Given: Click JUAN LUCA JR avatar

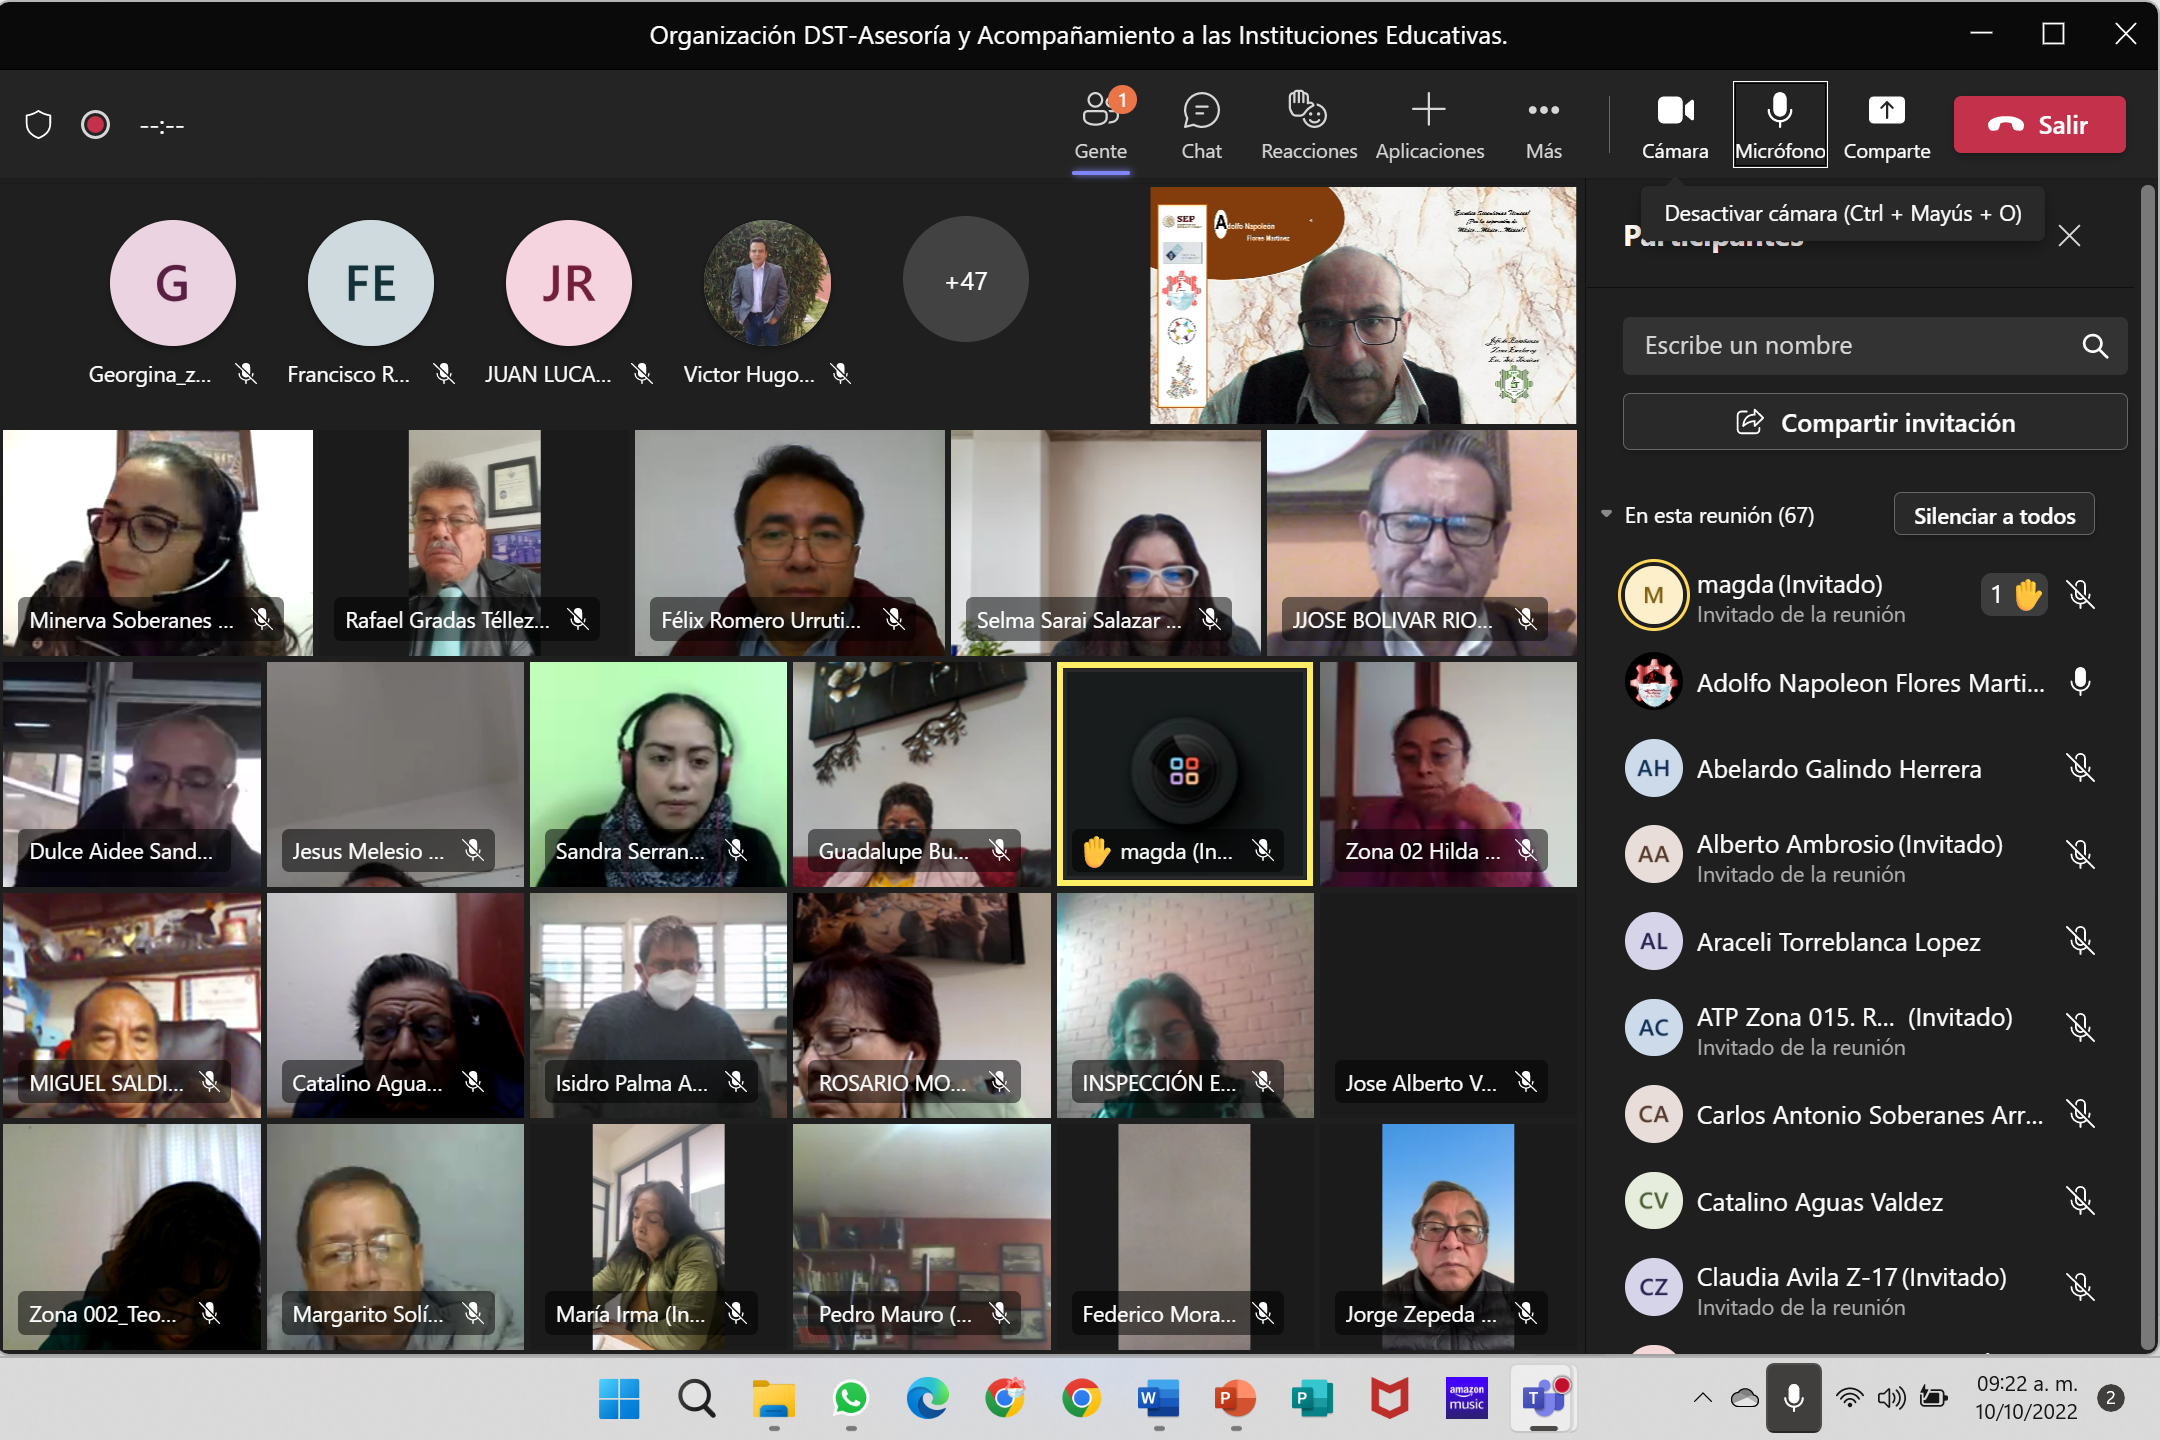Looking at the screenshot, I should 568,283.
